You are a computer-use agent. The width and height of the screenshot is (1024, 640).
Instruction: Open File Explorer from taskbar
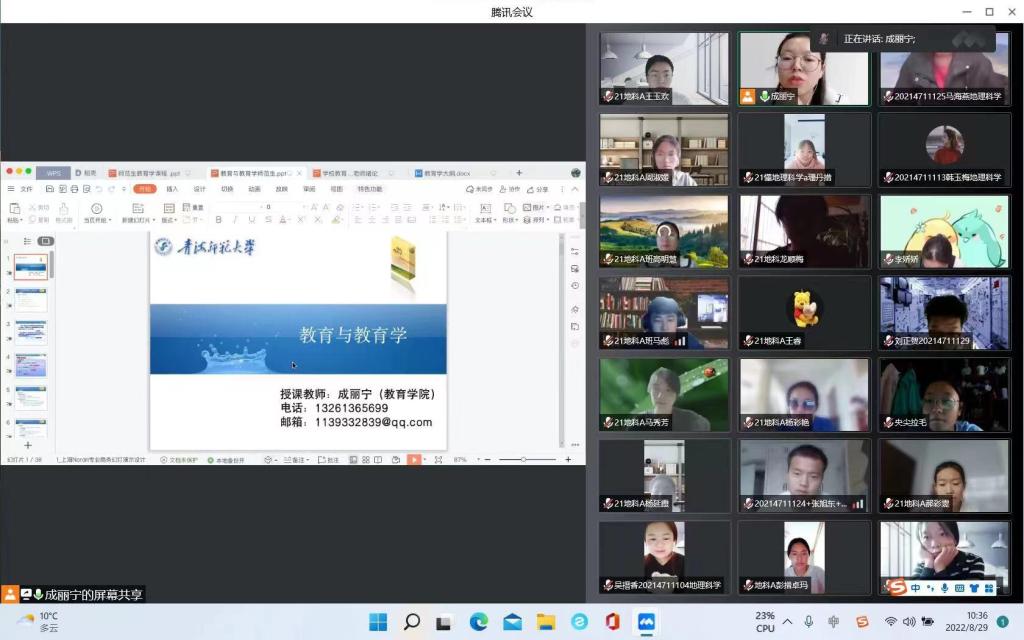click(546, 622)
